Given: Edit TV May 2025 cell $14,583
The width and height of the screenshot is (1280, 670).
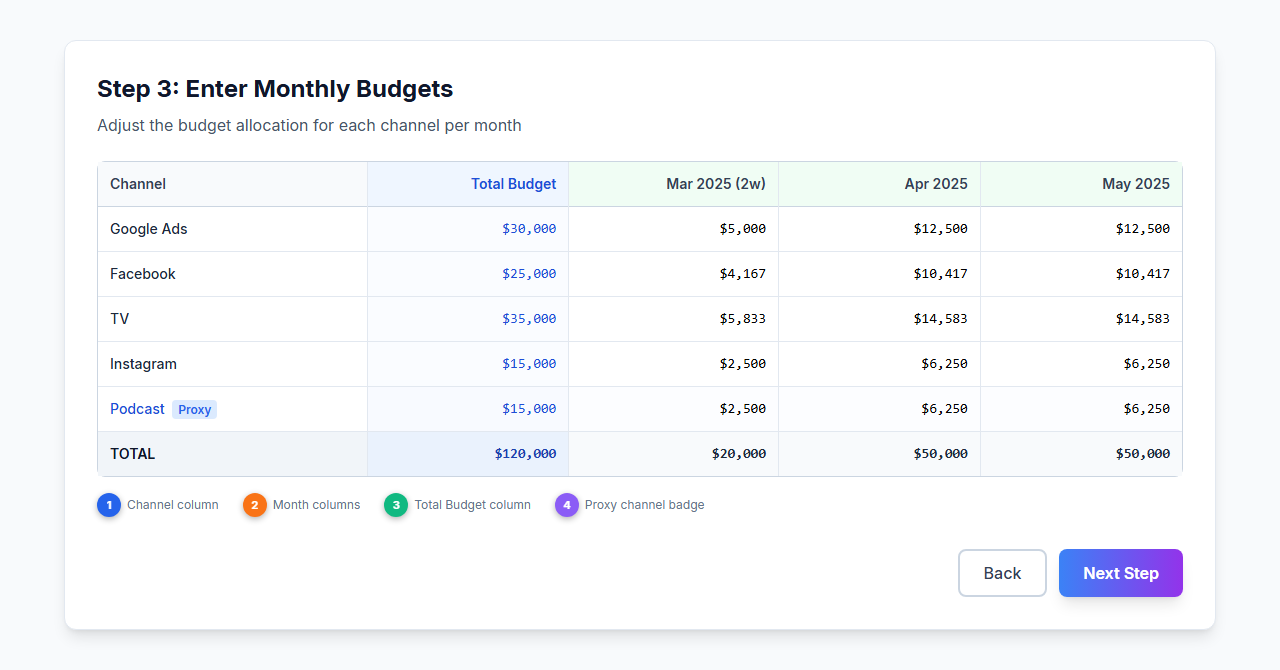Looking at the screenshot, I should click(1082, 319).
